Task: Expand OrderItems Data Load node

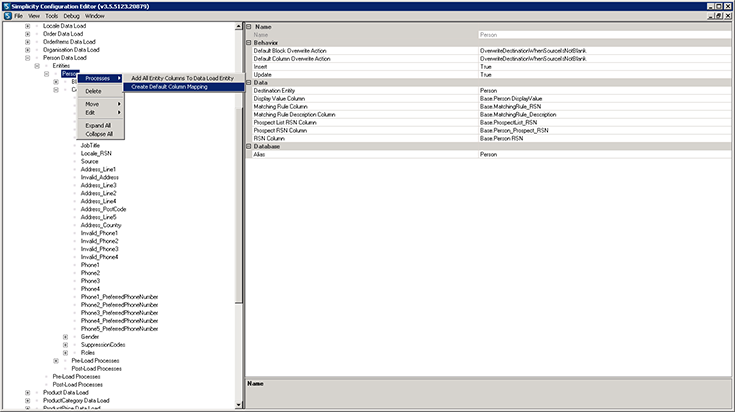Action: 27,42
